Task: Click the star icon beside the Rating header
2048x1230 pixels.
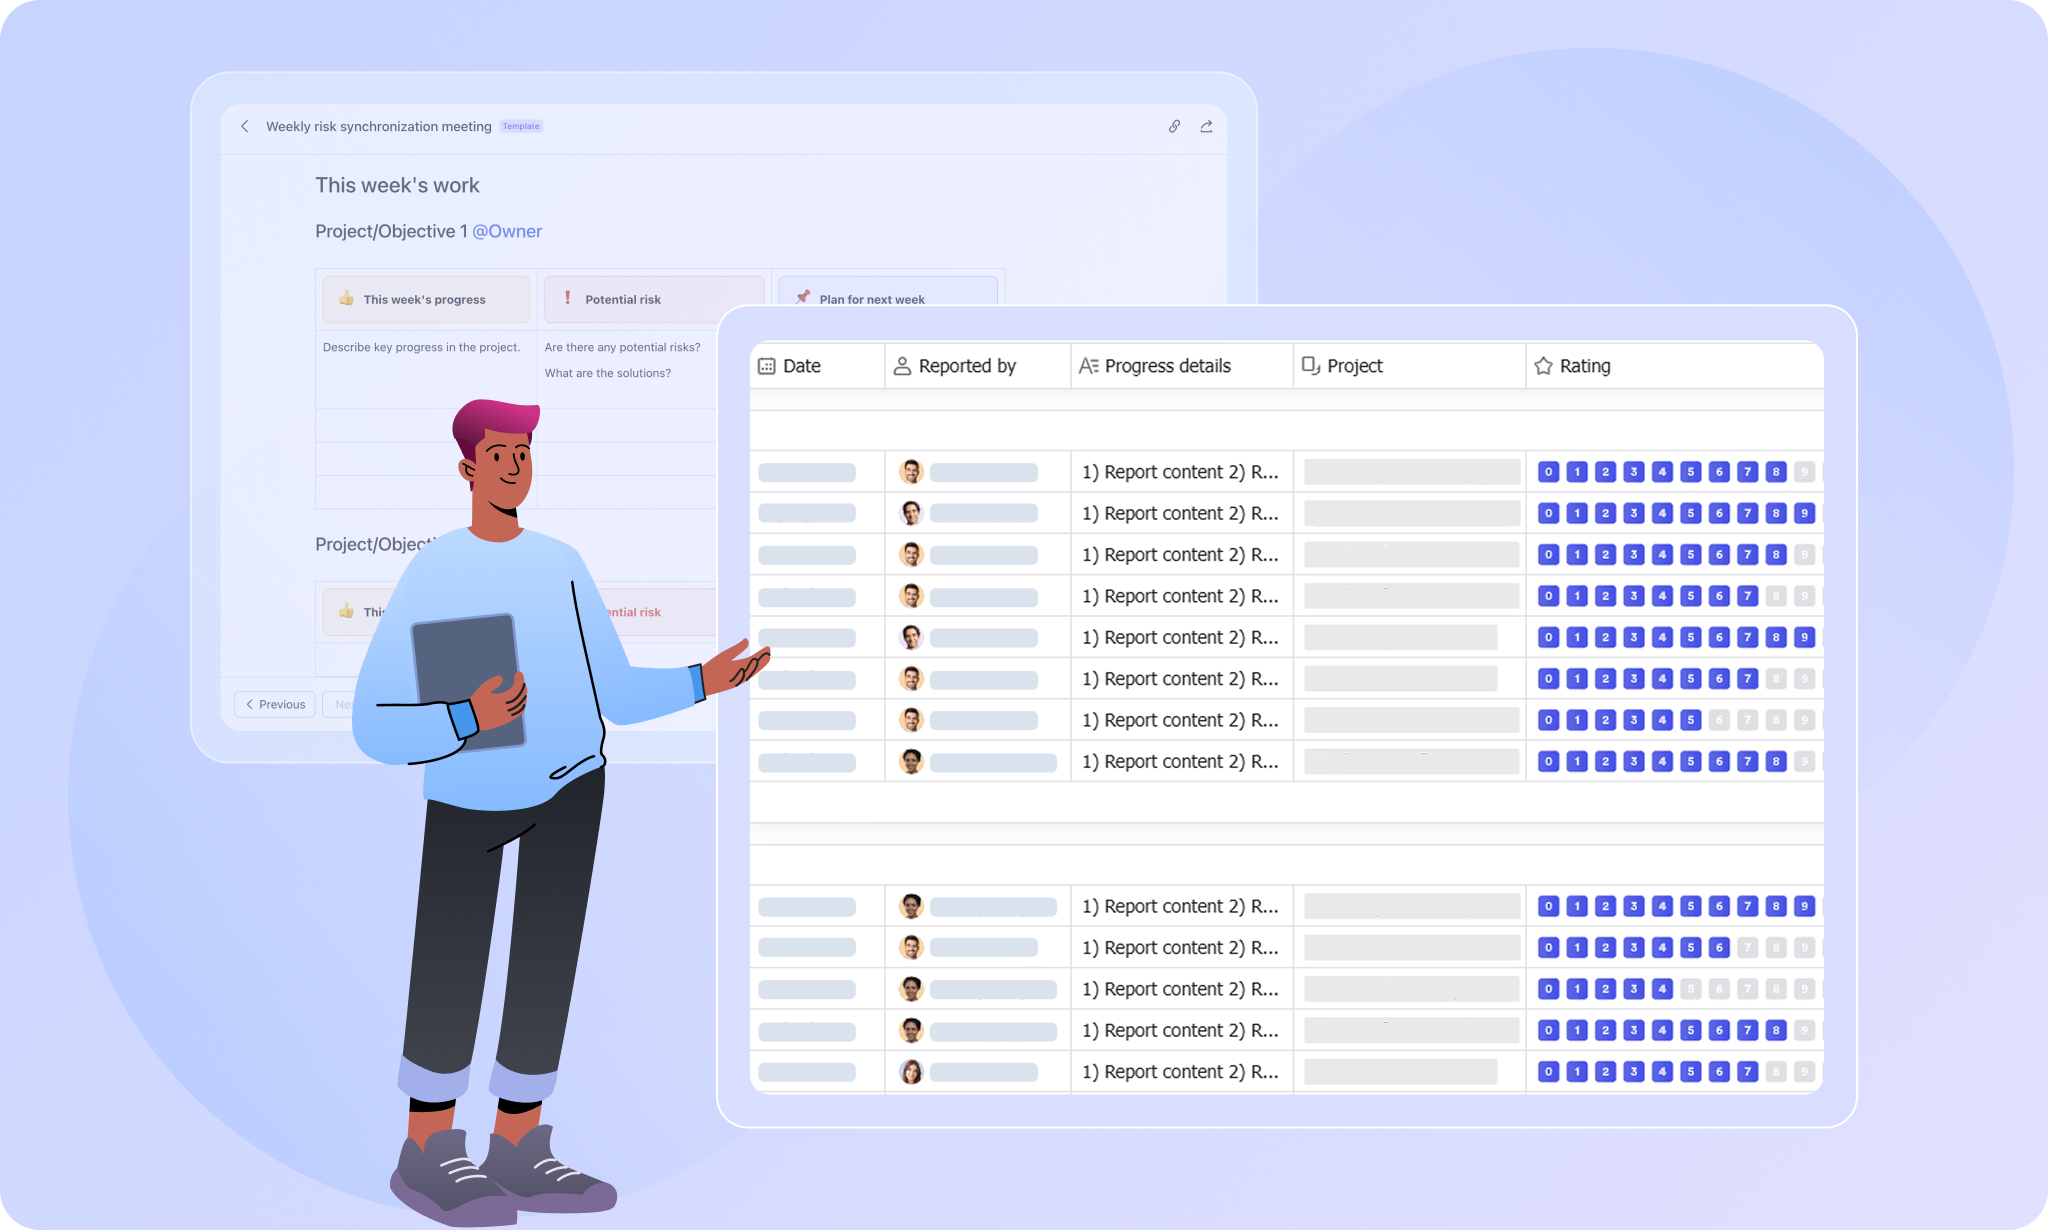Action: [1543, 366]
